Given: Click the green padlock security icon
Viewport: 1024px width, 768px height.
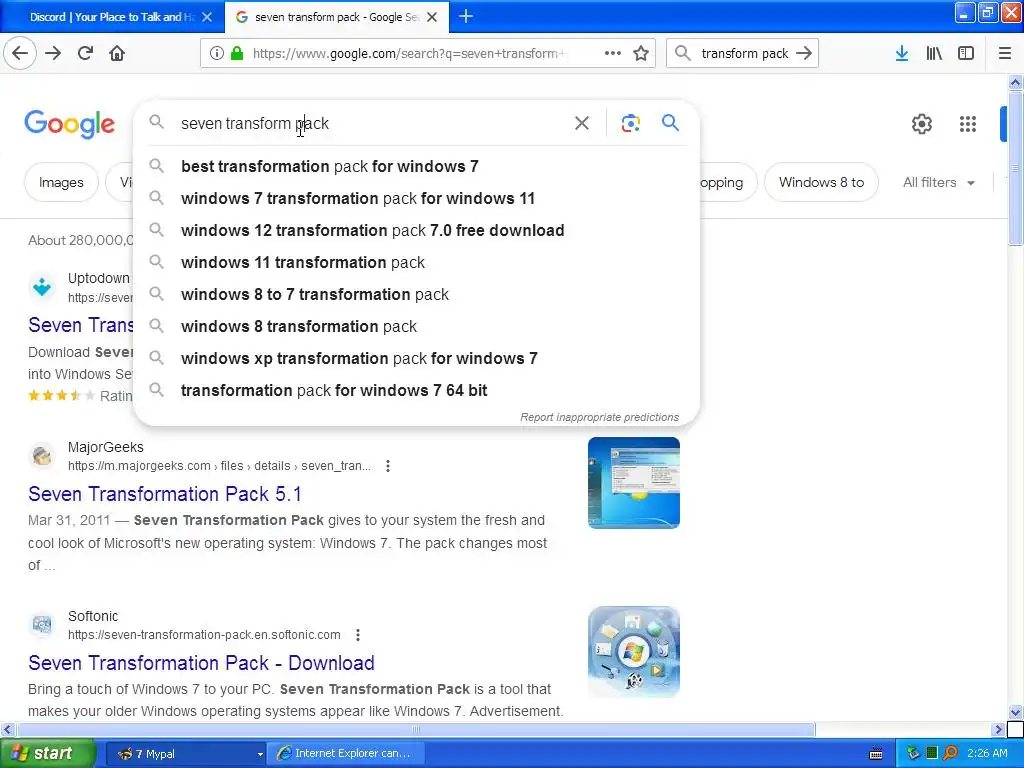Looking at the screenshot, I should 236,54.
